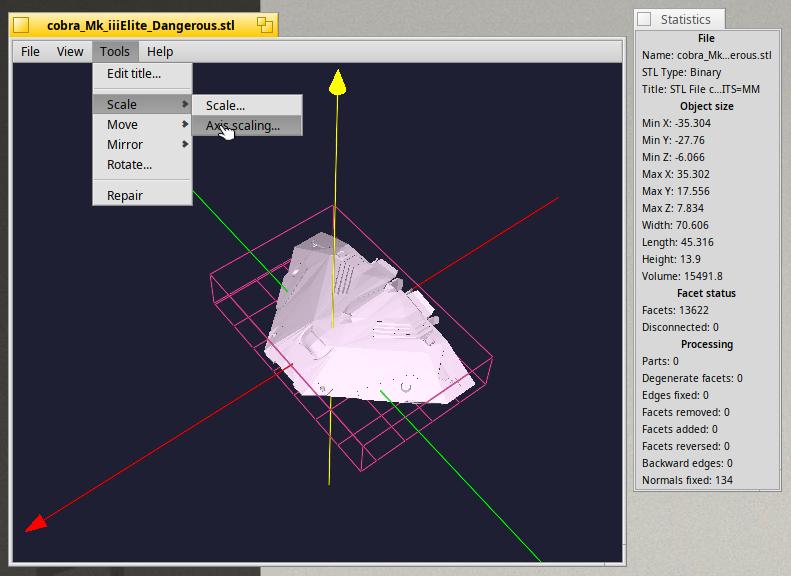791x576 pixels.
Task: Open the File menu
Action: [x=30, y=51]
